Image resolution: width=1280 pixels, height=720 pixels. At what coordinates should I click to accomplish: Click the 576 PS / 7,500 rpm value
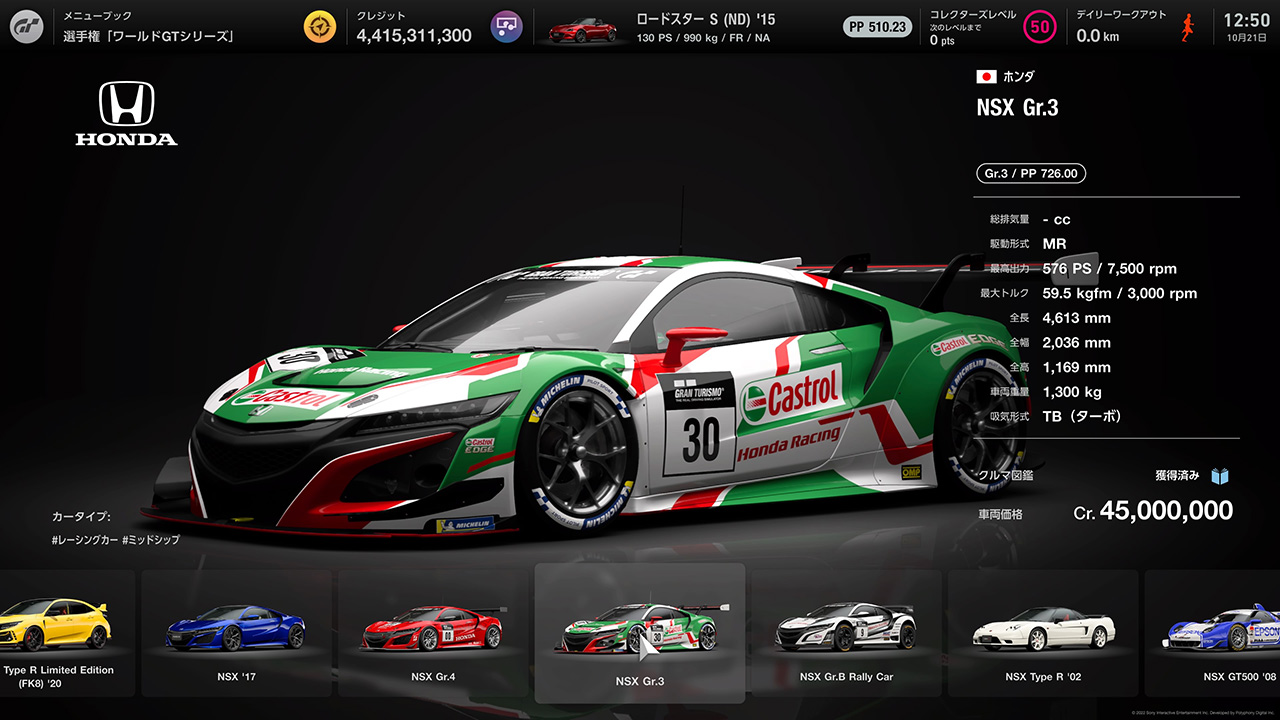[1109, 269]
